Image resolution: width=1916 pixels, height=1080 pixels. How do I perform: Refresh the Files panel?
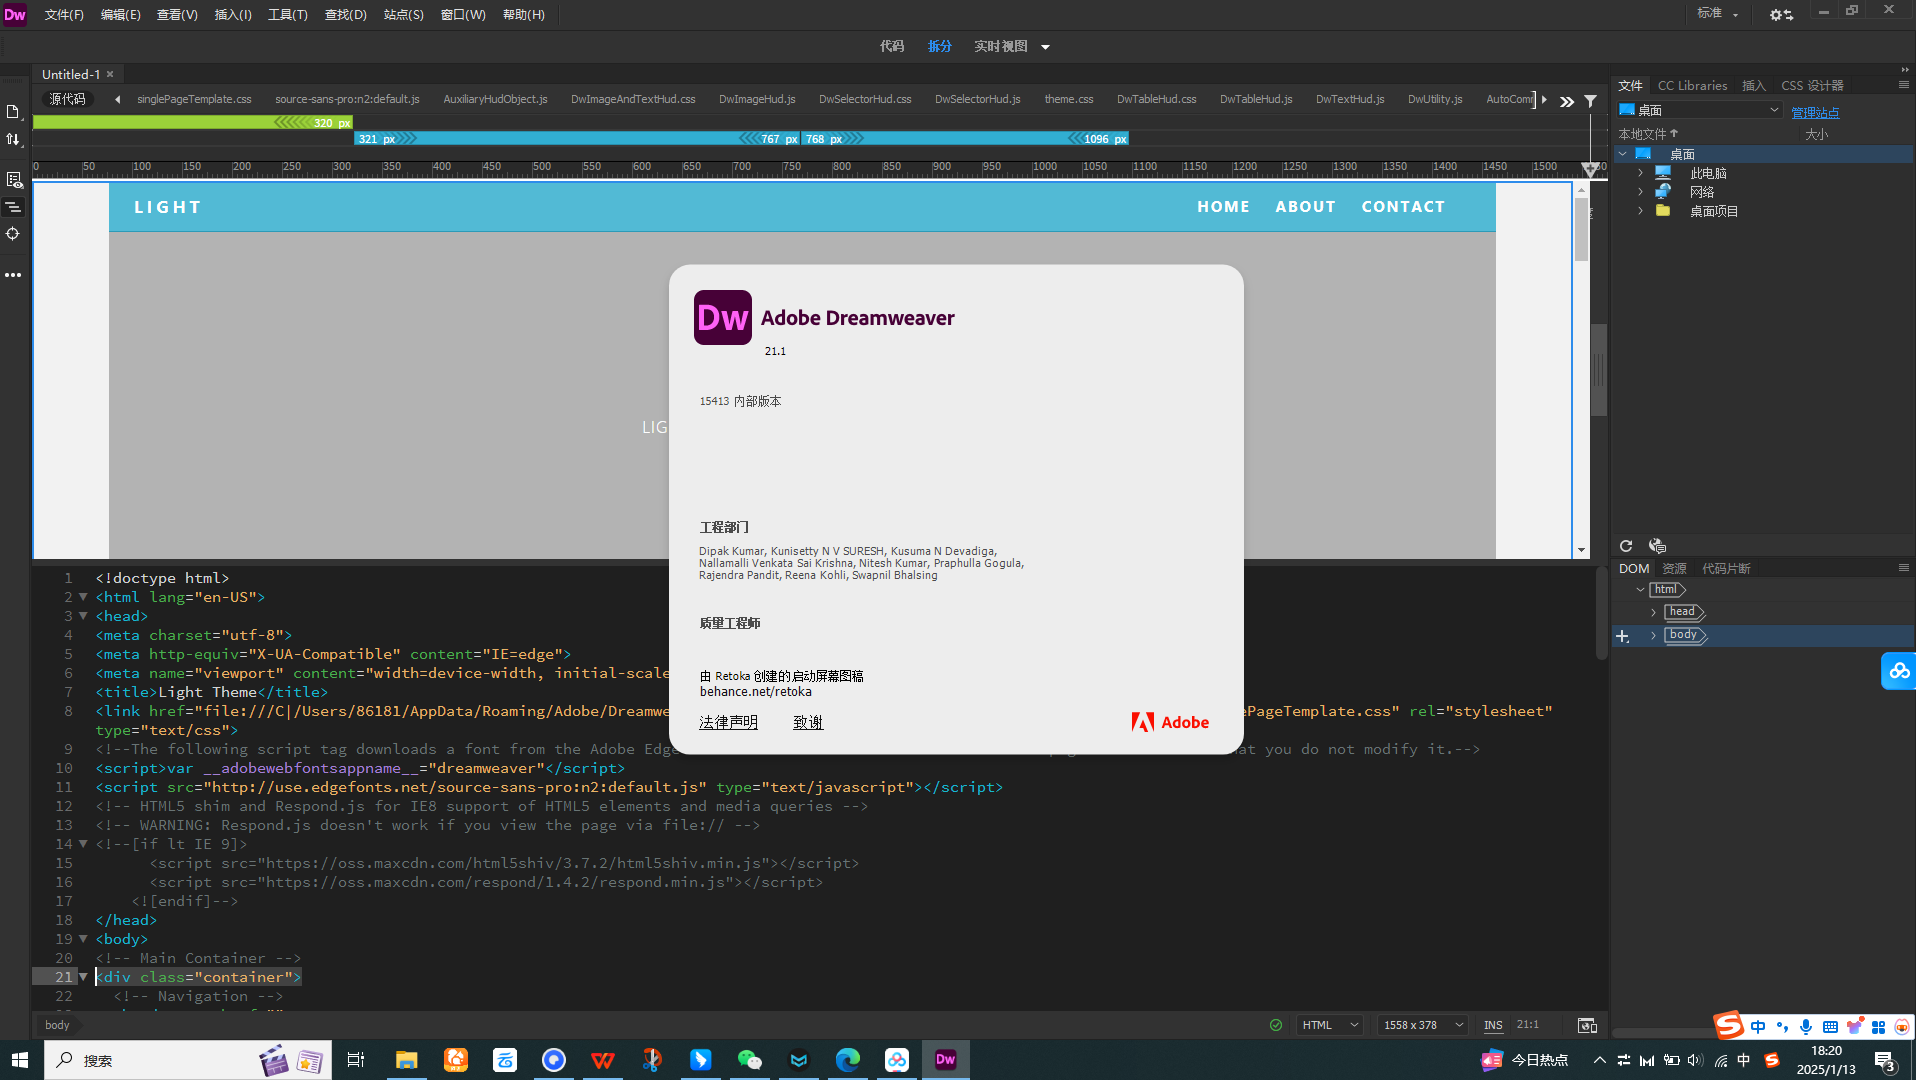[1626, 546]
